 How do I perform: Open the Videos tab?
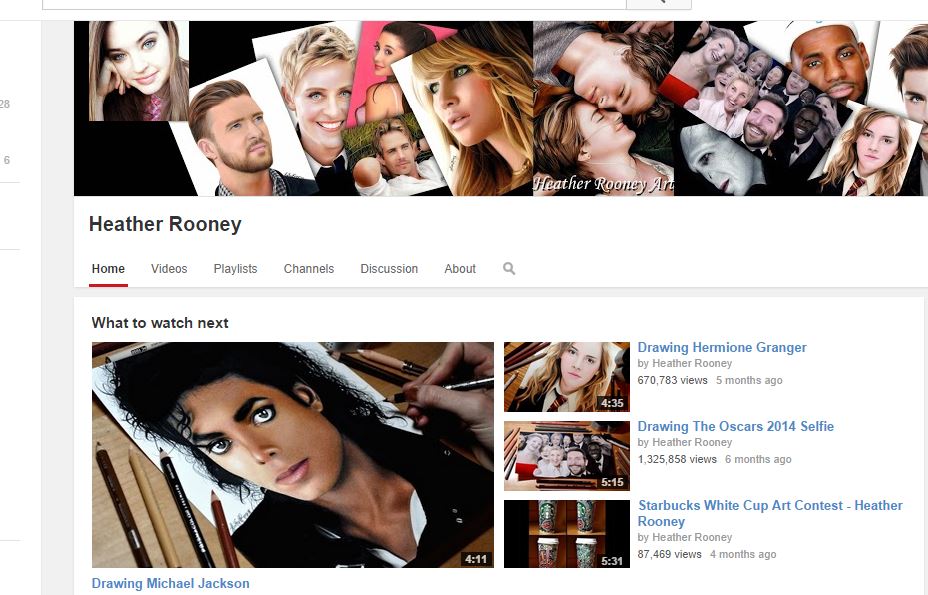coord(169,269)
